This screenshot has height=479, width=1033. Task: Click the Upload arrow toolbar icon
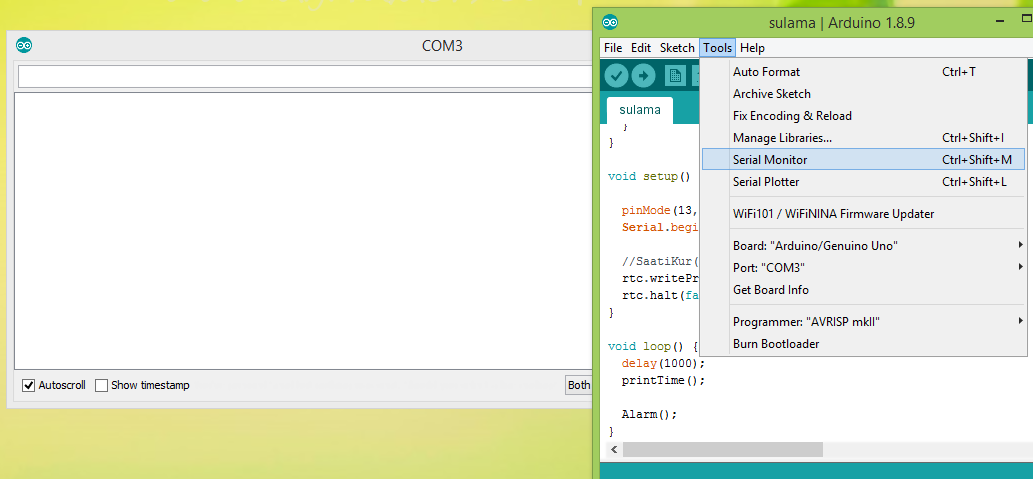643,75
